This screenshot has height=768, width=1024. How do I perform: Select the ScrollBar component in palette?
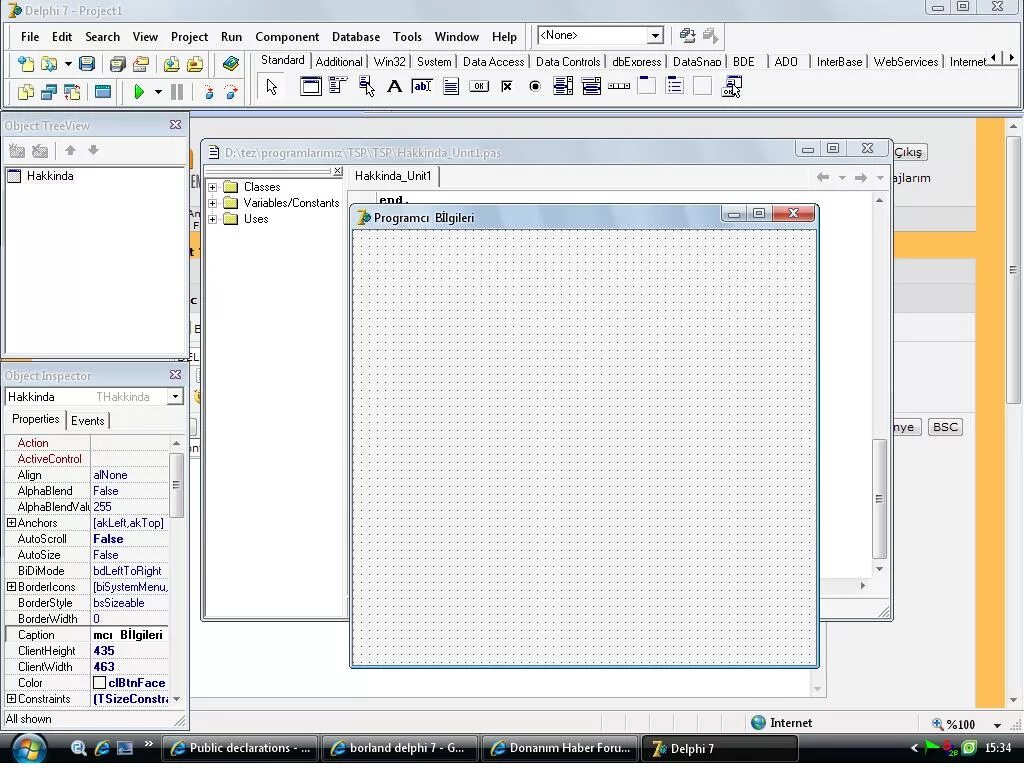coord(619,86)
